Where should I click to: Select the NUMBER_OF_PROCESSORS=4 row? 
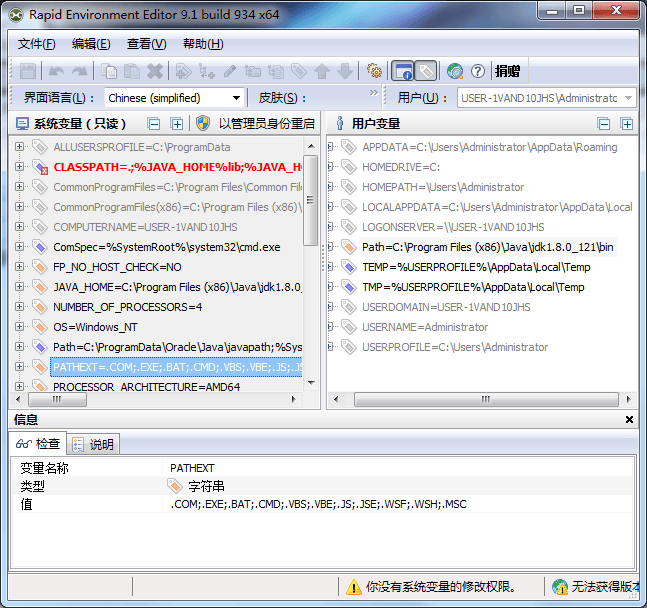click(x=128, y=307)
